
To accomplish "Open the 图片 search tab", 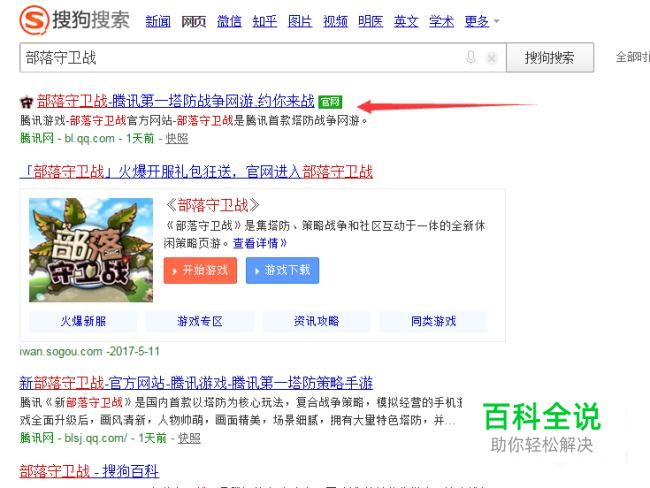I will point(300,21).
